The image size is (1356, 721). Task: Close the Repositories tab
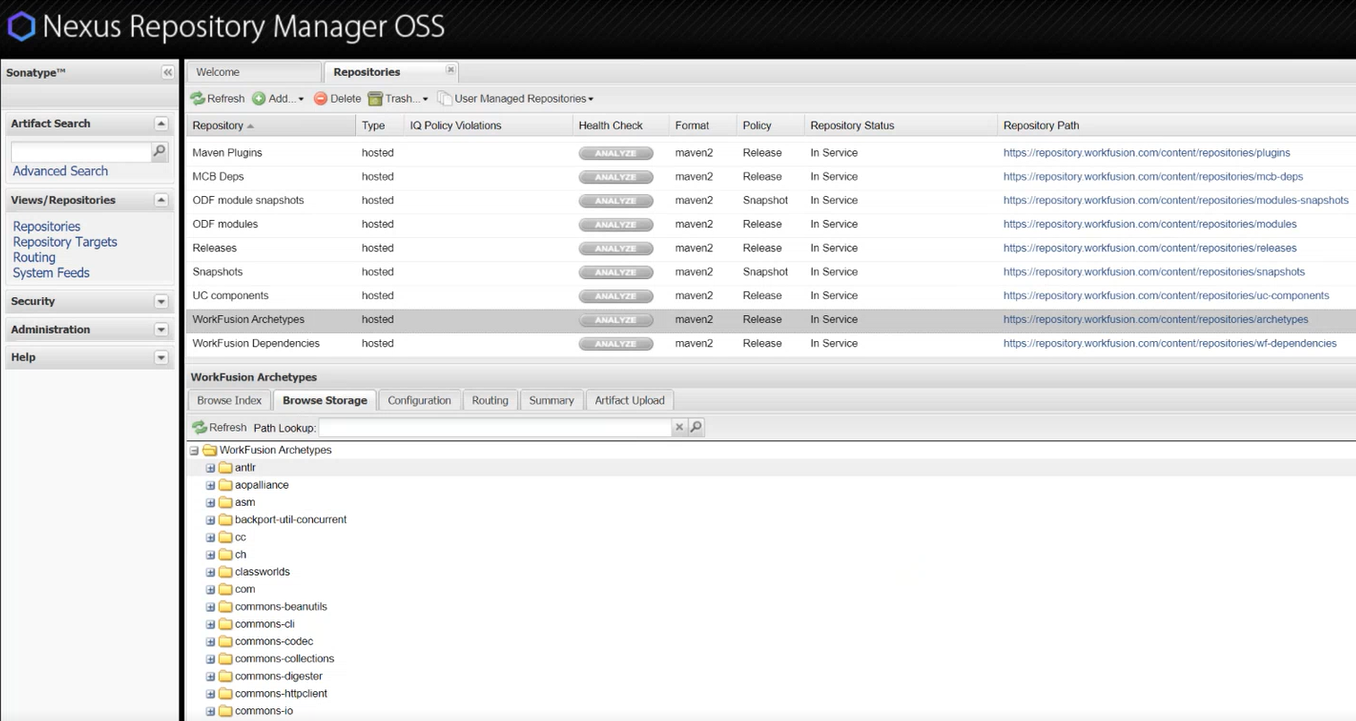pyautogui.click(x=451, y=69)
